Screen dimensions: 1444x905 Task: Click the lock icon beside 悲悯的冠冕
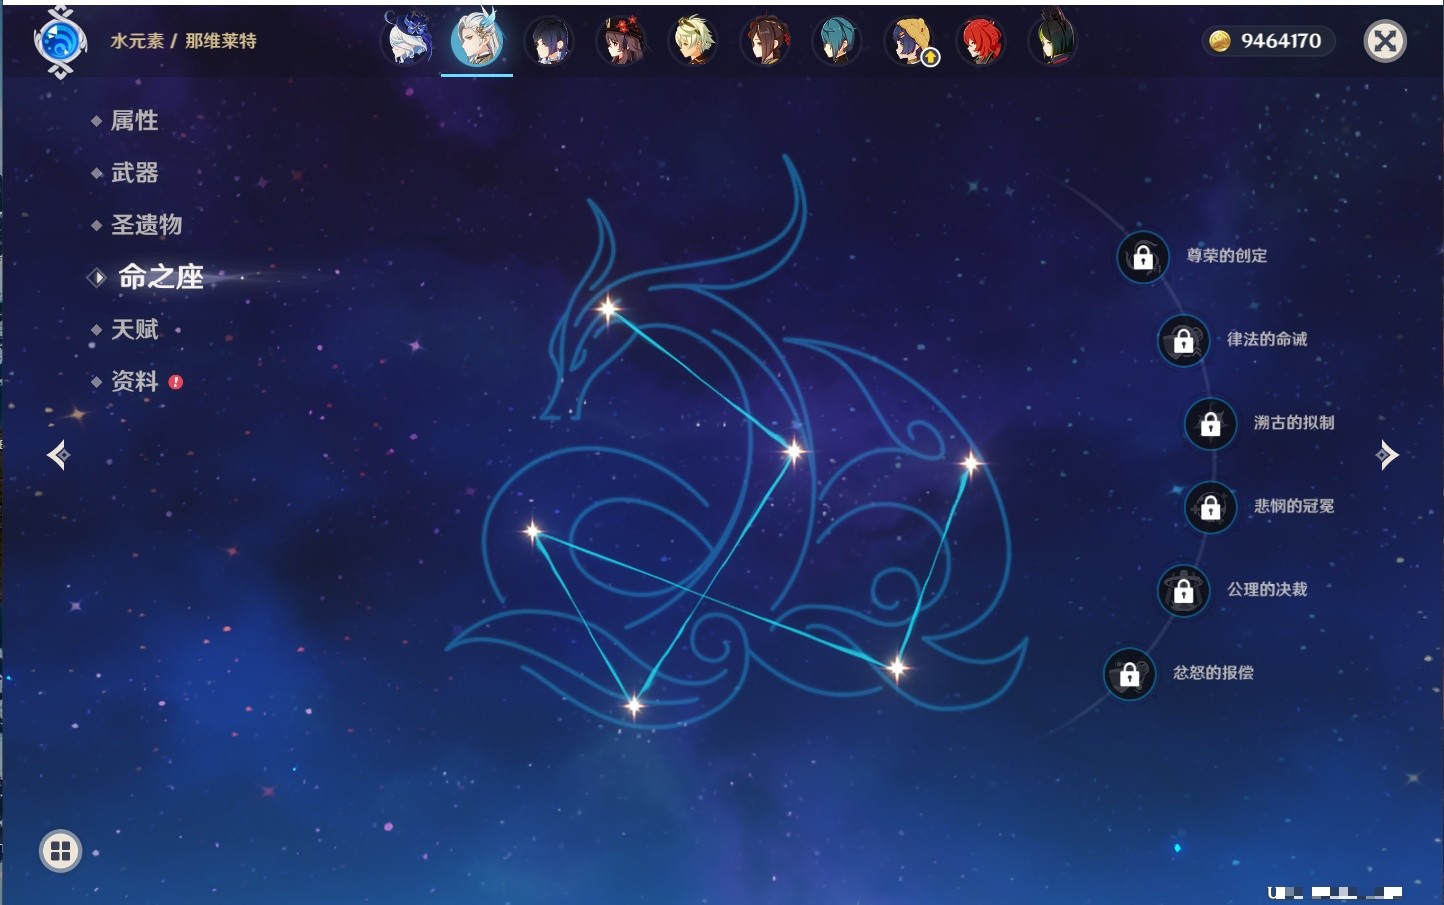pyautogui.click(x=1211, y=507)
